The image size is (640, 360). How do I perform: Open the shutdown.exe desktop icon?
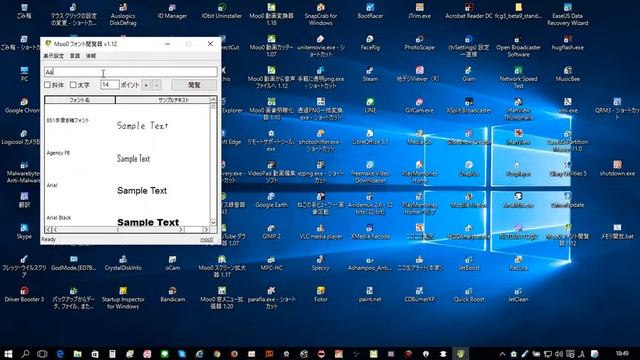pos(617,169)
